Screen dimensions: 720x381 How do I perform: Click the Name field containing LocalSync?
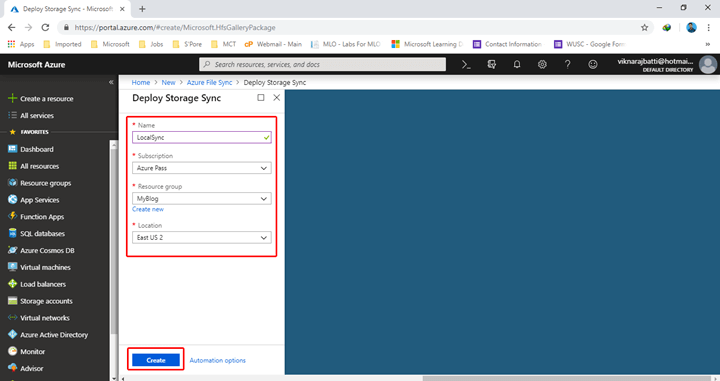tap(202, 137)
